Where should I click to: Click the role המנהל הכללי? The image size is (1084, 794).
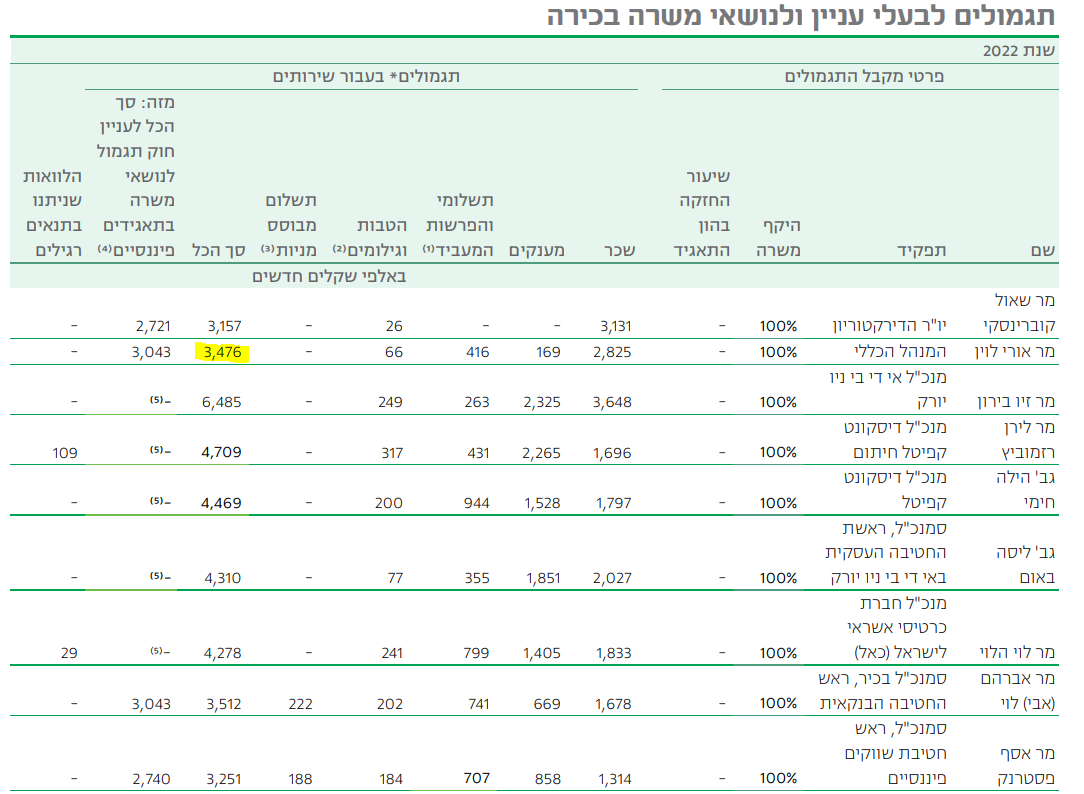(899, 352)
